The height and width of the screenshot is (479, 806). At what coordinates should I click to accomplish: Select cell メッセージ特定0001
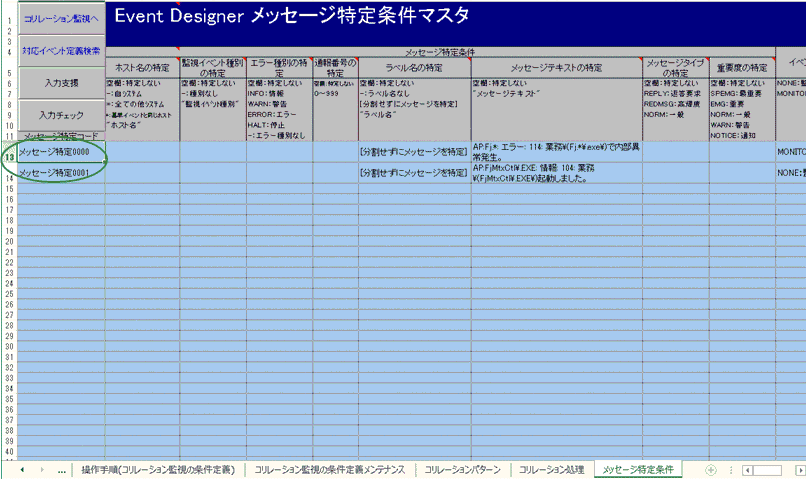61,173
